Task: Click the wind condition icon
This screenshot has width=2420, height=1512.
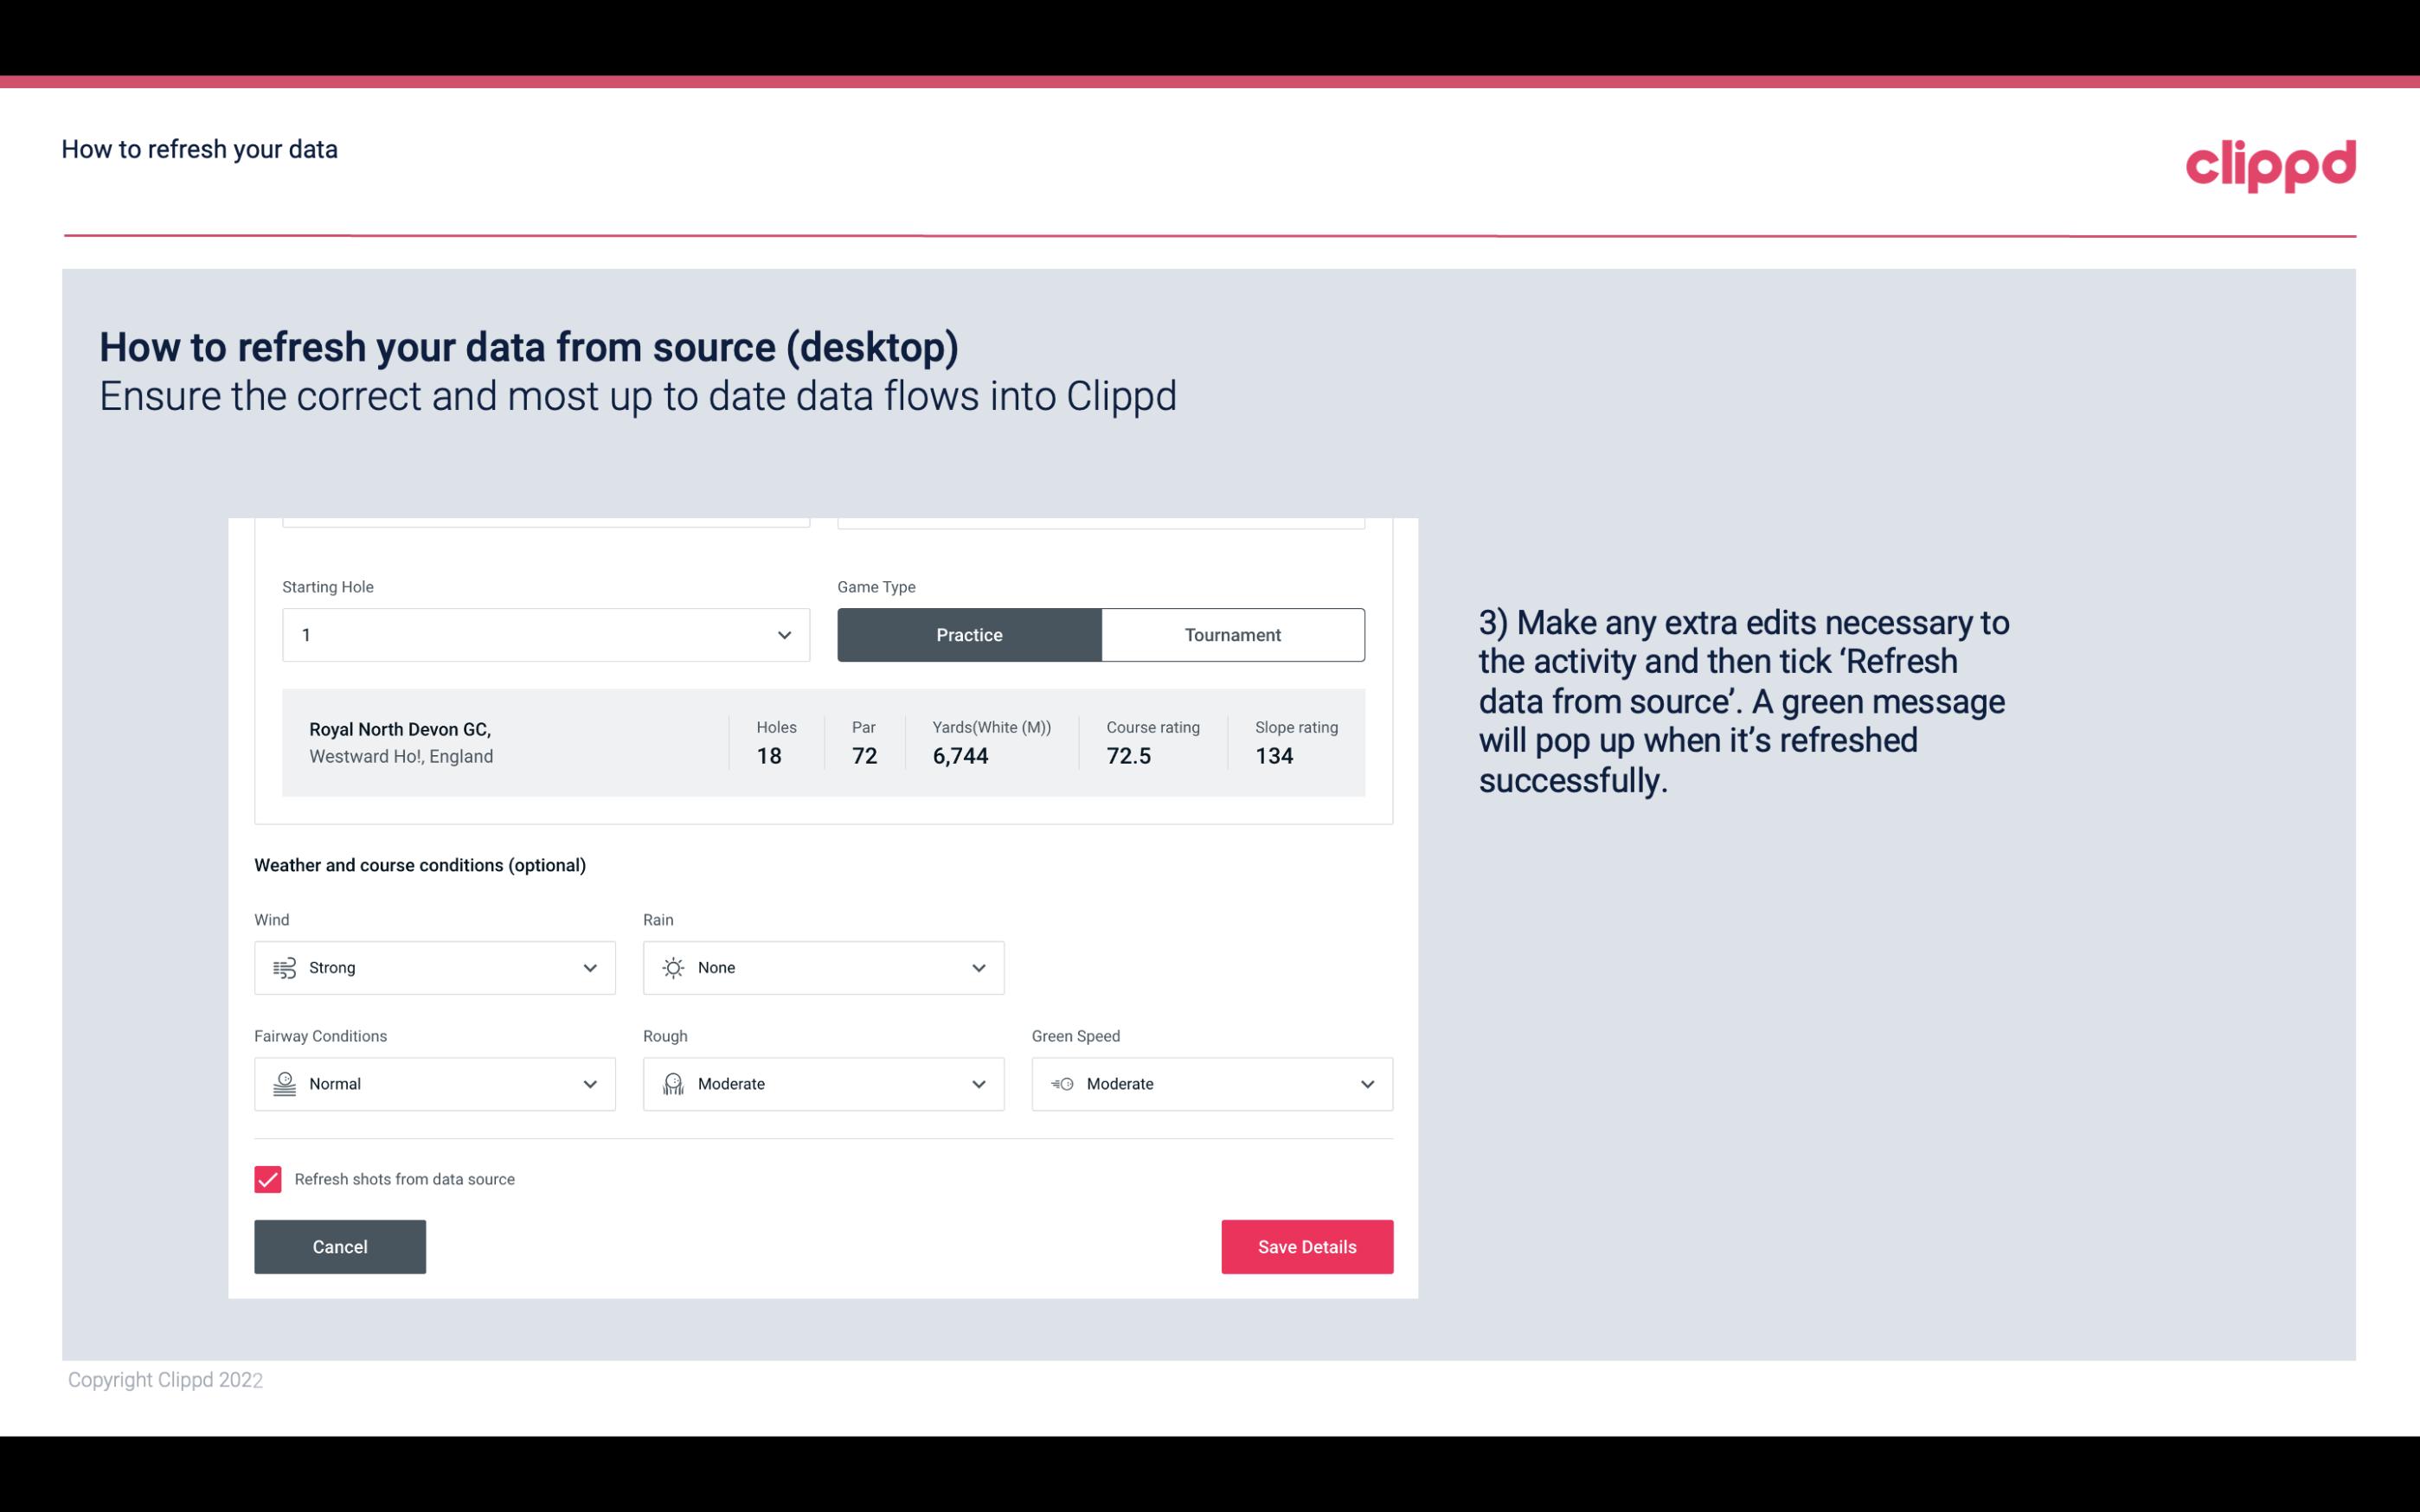Action: (284, 967)
